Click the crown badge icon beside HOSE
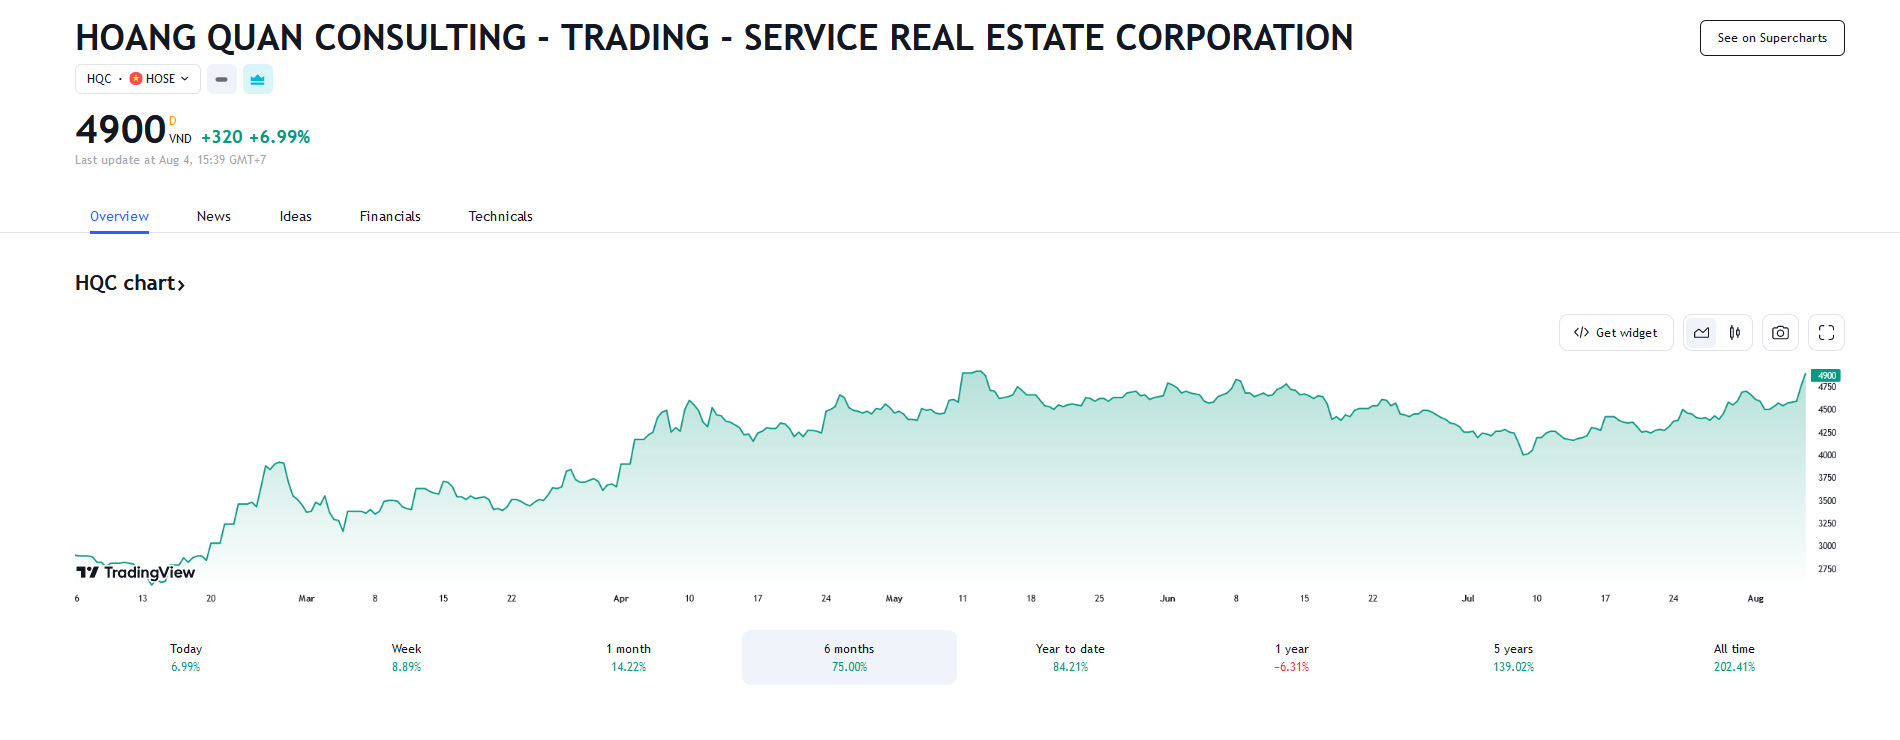The width and height of the screenshot is (1900, 740). tap(257, 79)
